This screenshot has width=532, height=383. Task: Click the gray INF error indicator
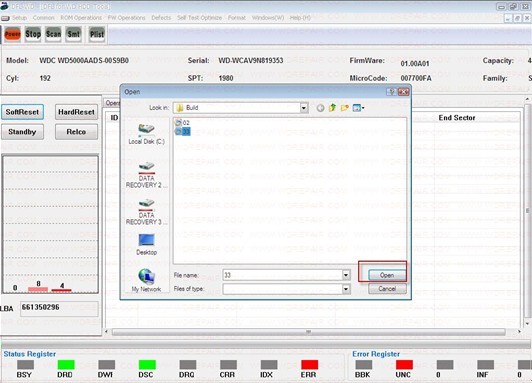tap(485, 365)
